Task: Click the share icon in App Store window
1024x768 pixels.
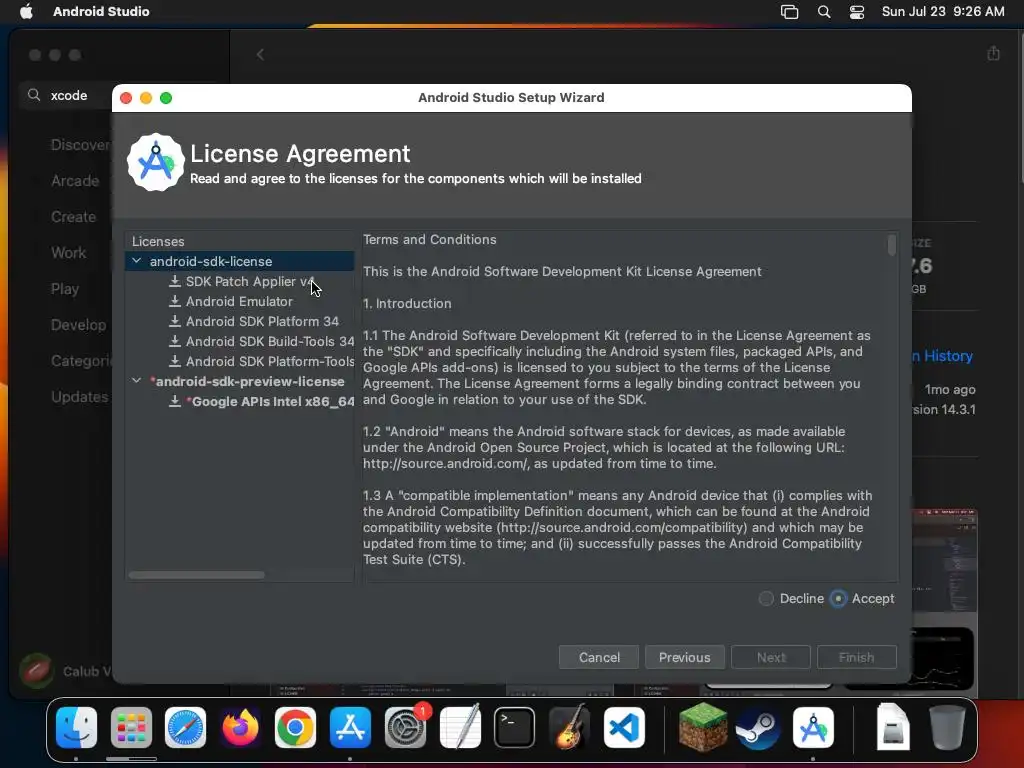Action: click(x=993, y=54)
